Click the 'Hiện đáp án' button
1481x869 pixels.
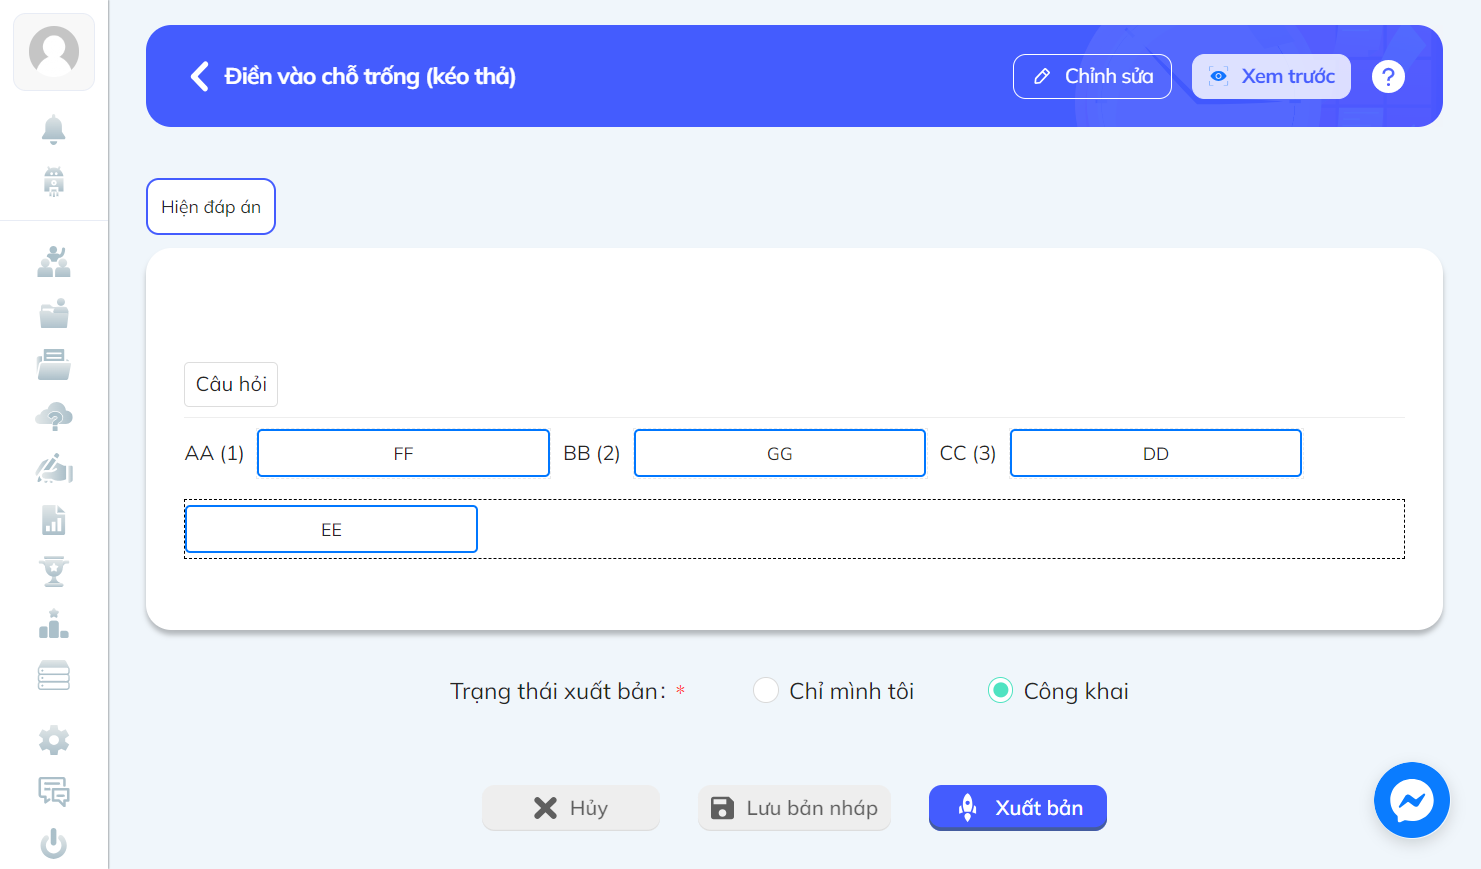[211, 207]
